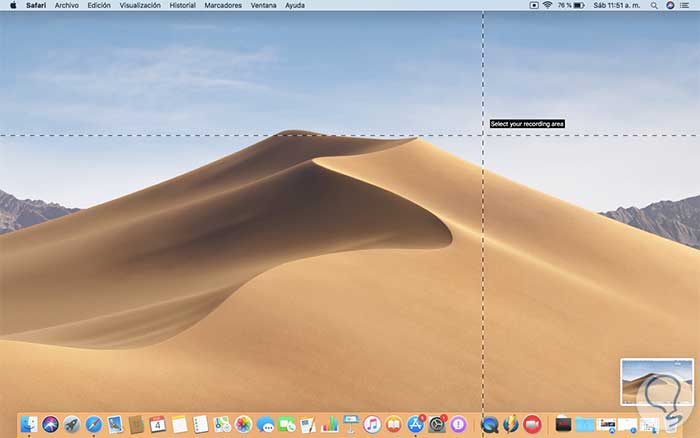Open the Wi-Fi status menu

[x=547, y=5]
